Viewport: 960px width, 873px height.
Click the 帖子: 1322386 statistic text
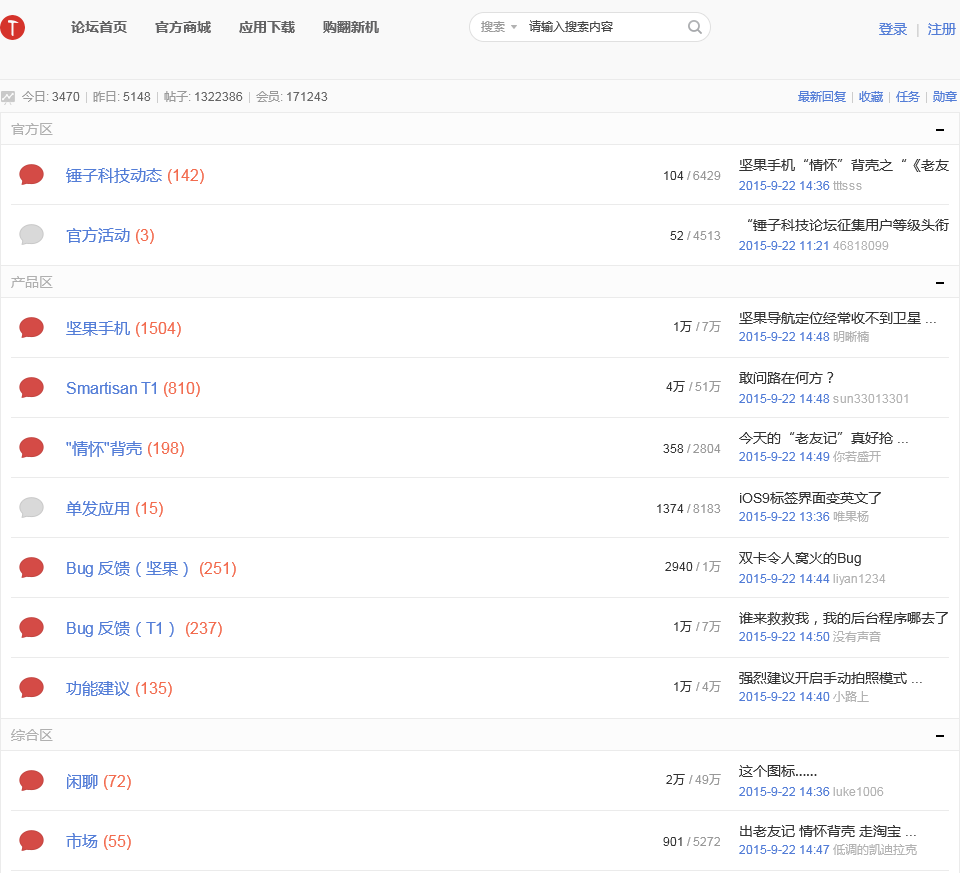203,97
